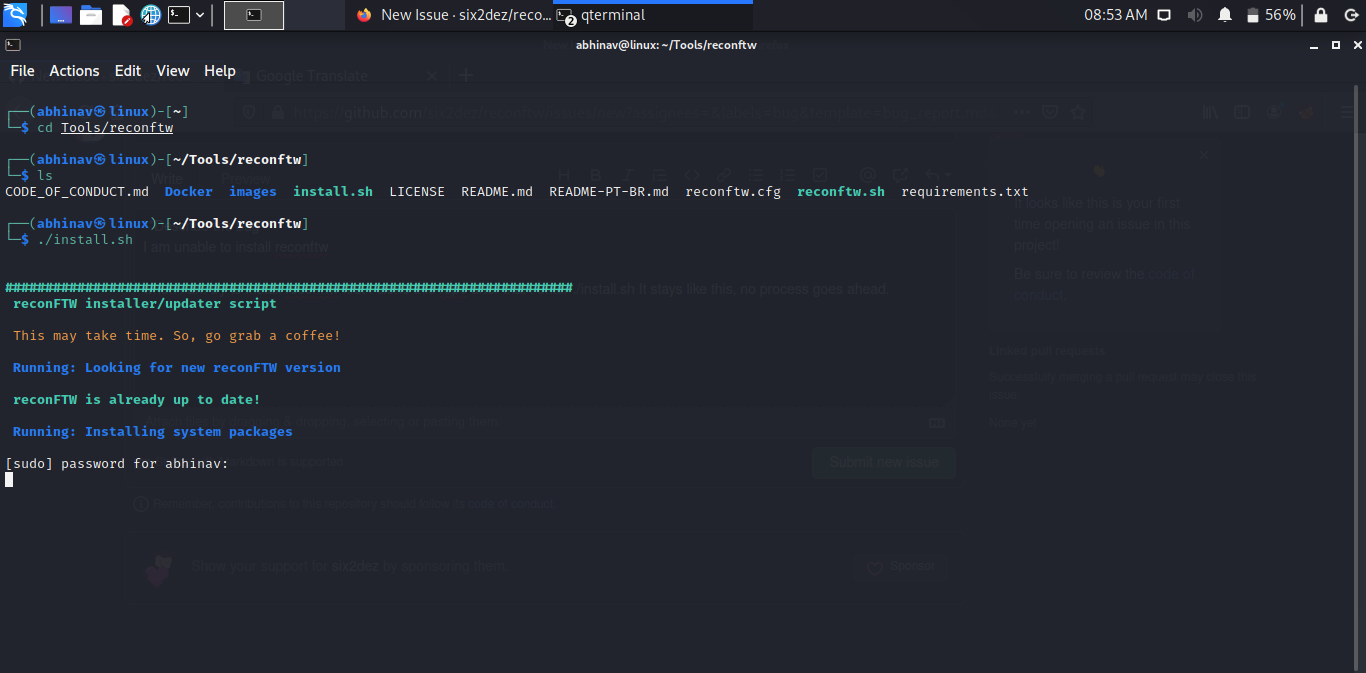Launch the text editor panel icon
The image size is (1366, 673).
pyautogui.click(x=121, y=15)
